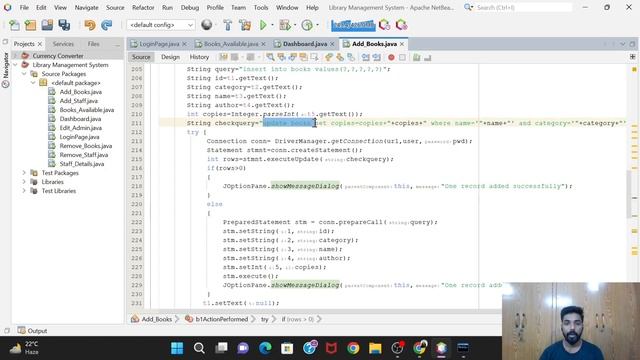The width and height of the screenshot is (640, 360).
Task: Open the Run Project dropdown arrow
Action: pyautogui.click(x=272, y=25)
